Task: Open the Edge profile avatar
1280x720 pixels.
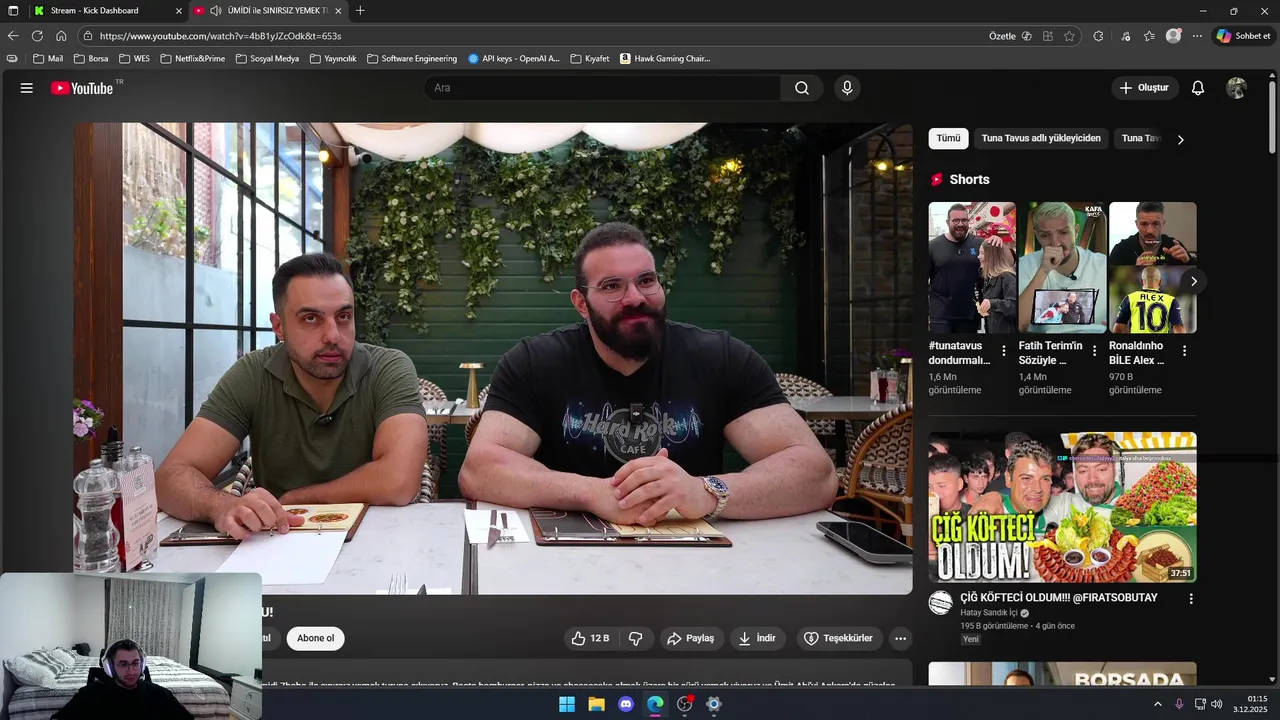Action: click(1174, 36)
